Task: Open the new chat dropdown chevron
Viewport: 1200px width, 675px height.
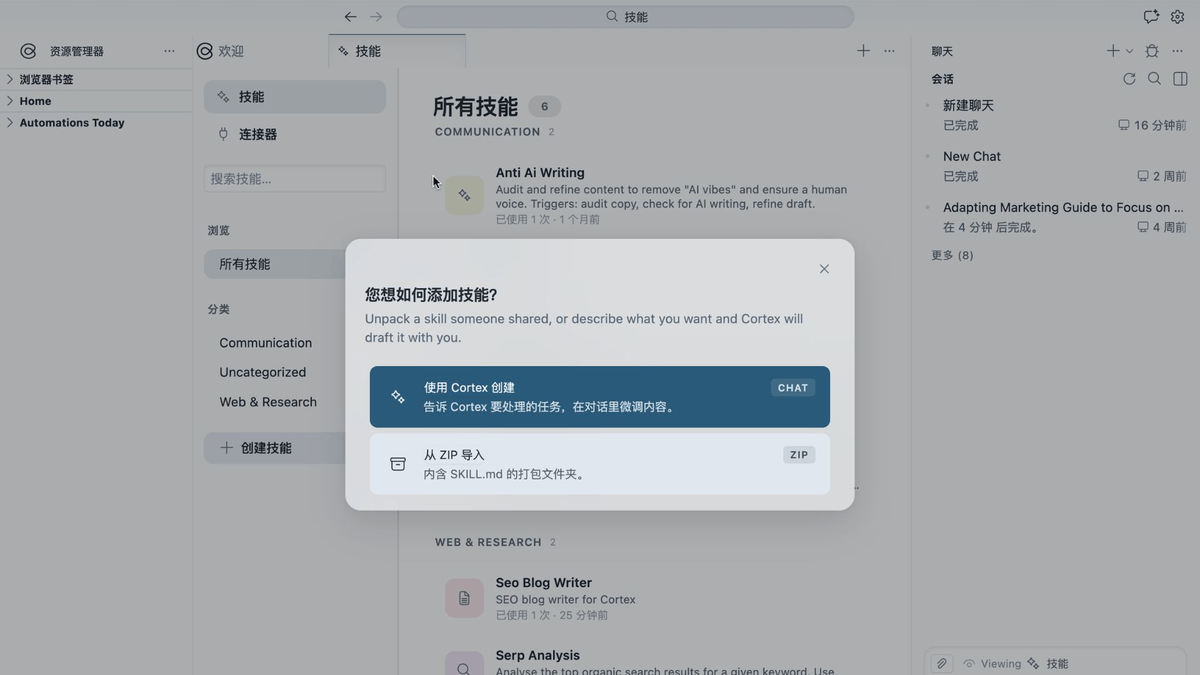Action: pos(1130,51)
